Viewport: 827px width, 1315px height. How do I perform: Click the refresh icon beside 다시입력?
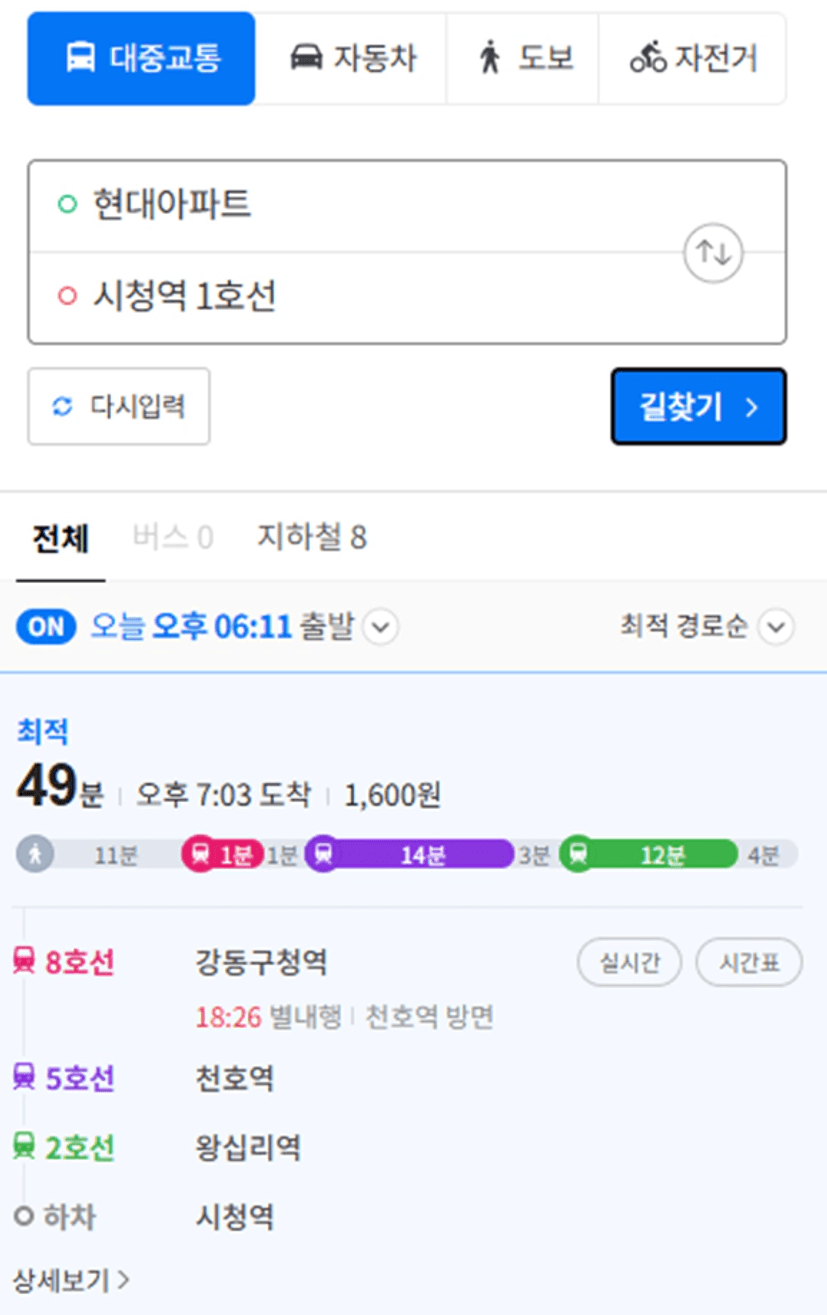pyautogui.click(x=63, y=407)
